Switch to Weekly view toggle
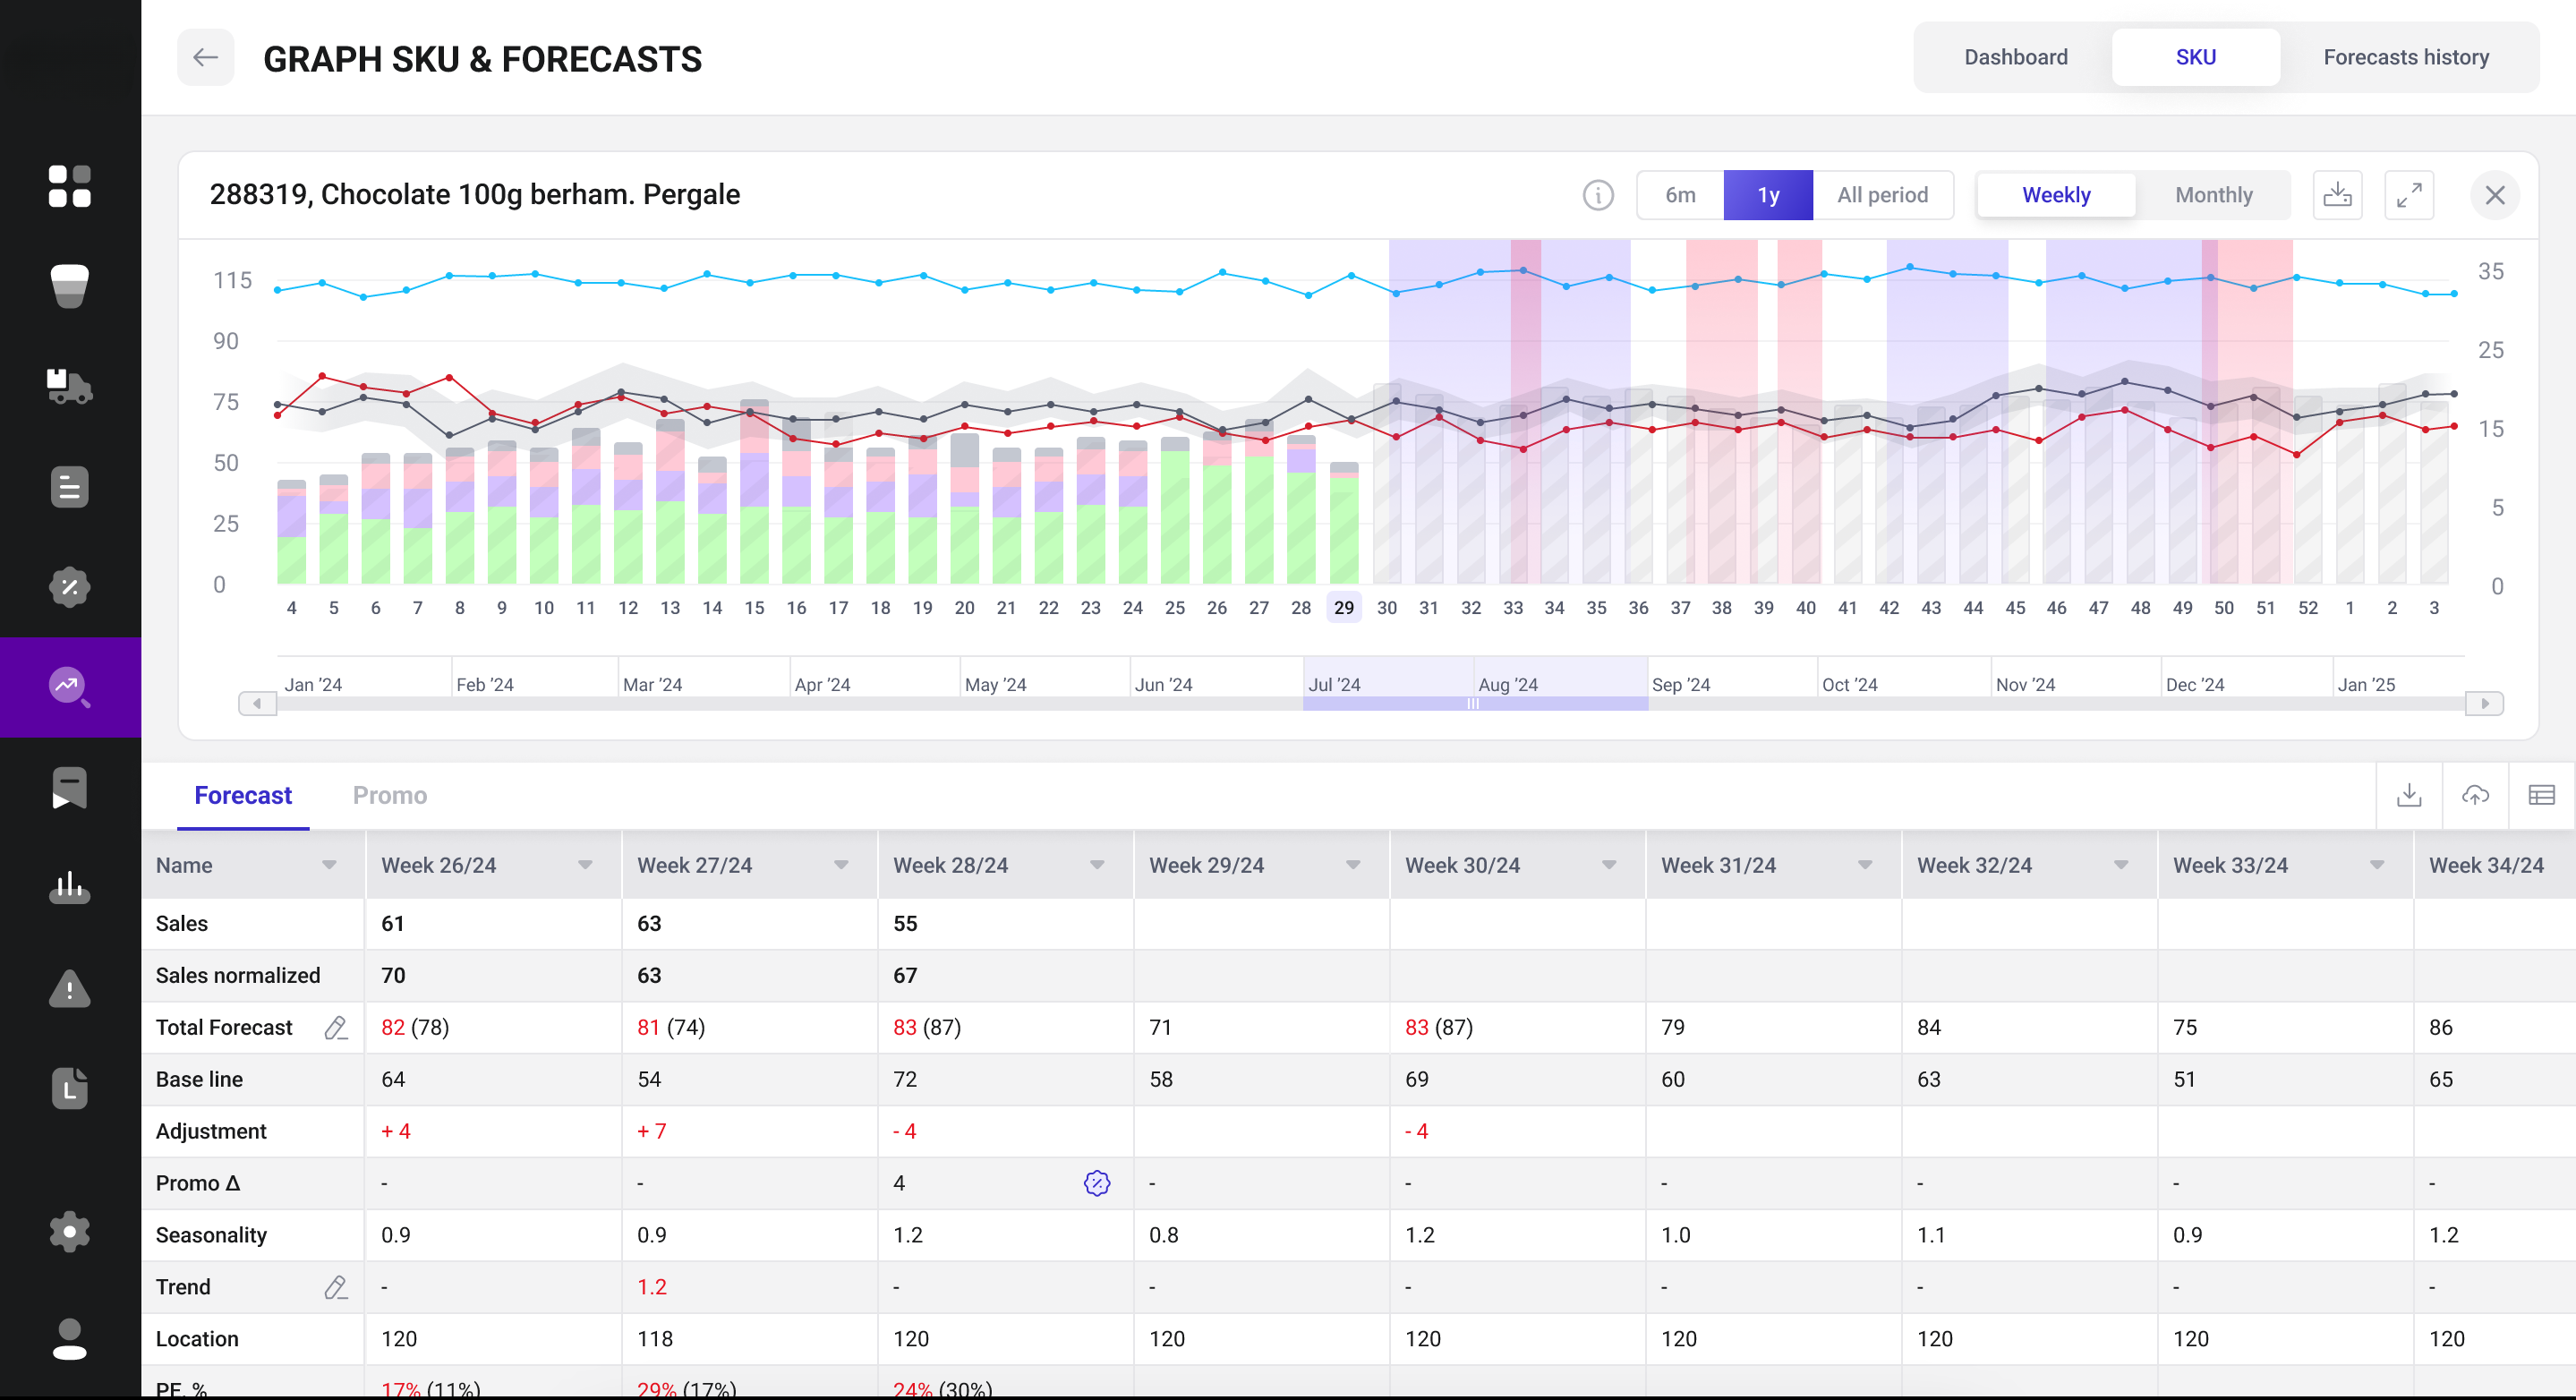The width and height of the screenshot is (2576, 1400). pyautogui.click(x=2056, y=193)
